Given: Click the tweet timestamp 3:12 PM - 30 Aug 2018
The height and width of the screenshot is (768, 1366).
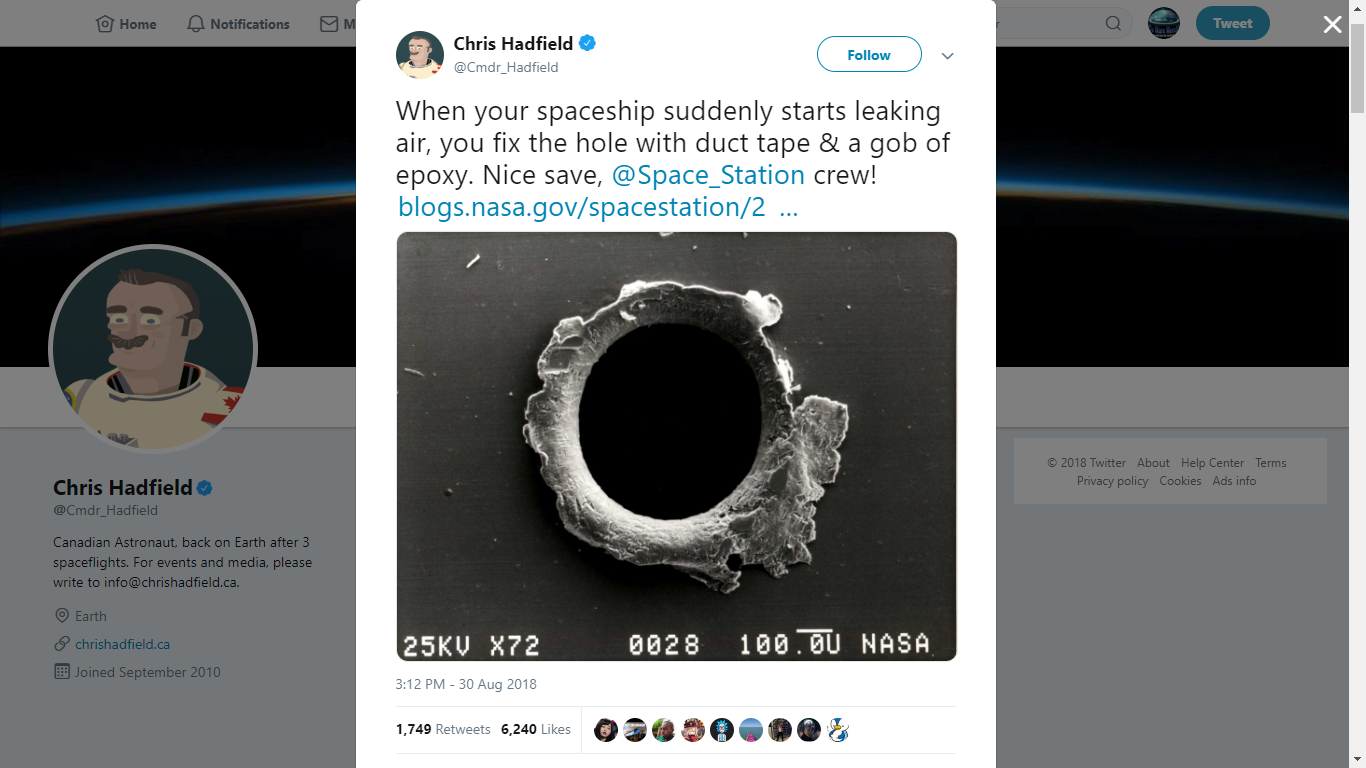Looking at the screenshot, I should tap(466, 684).
